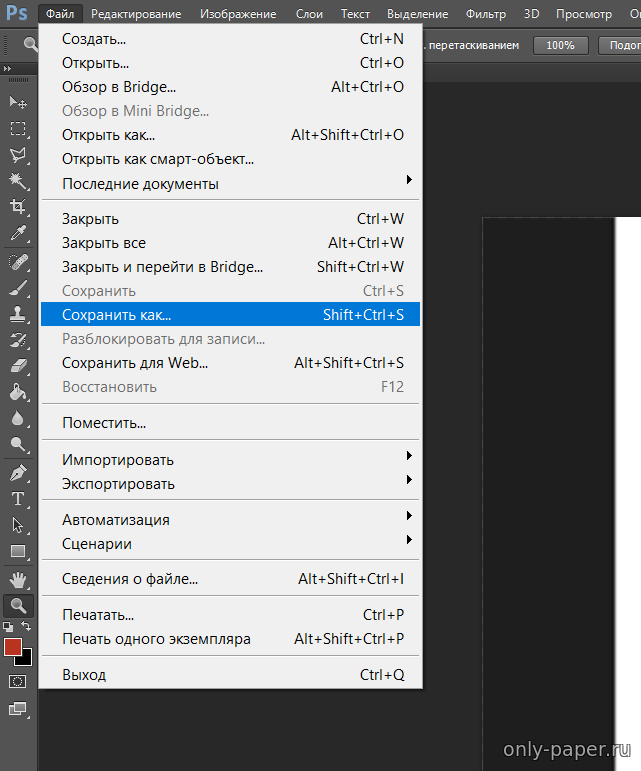Select the Eyedropper tool

point(18,233)
